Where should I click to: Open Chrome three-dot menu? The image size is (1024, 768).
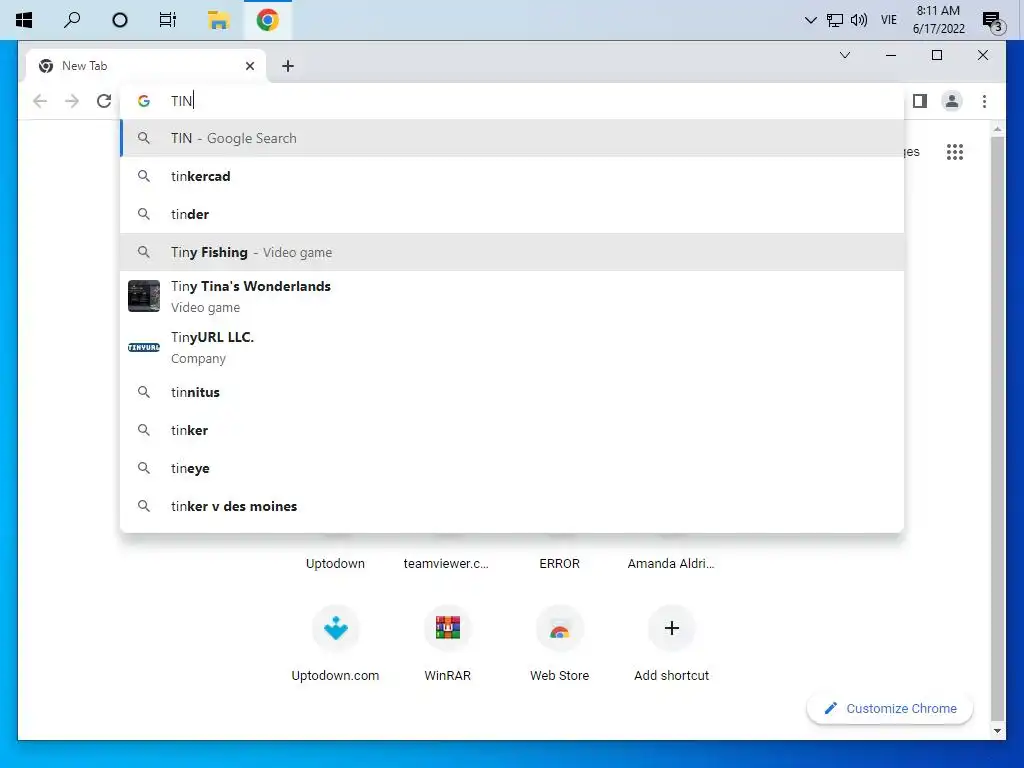(984, 101)
